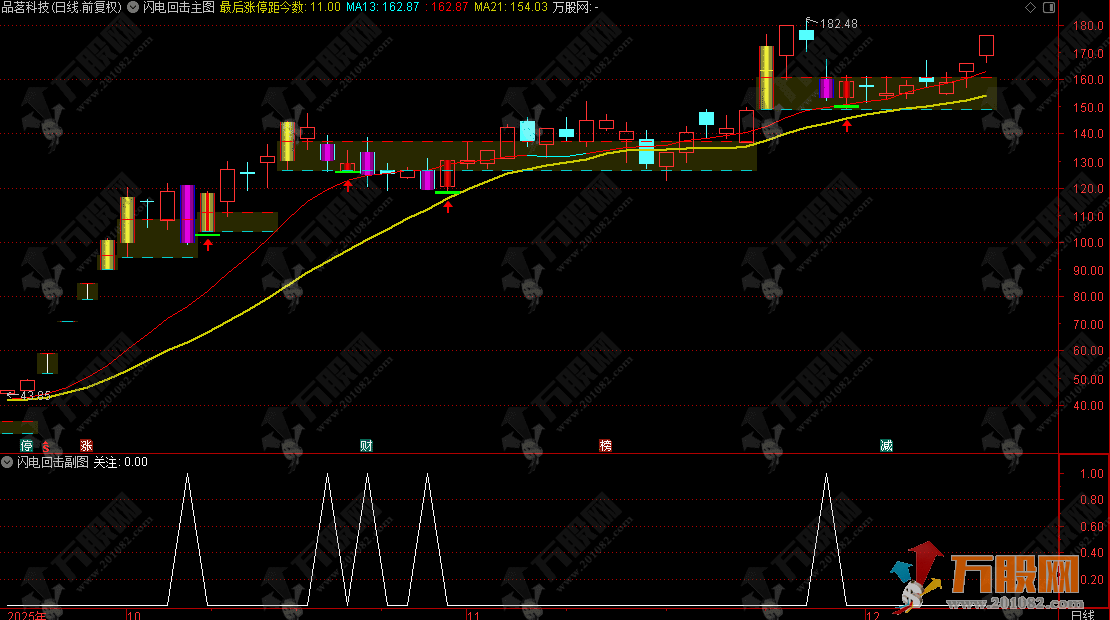
Task: Click the 停 suspension info marker
Action: click(x=27, y=445)
